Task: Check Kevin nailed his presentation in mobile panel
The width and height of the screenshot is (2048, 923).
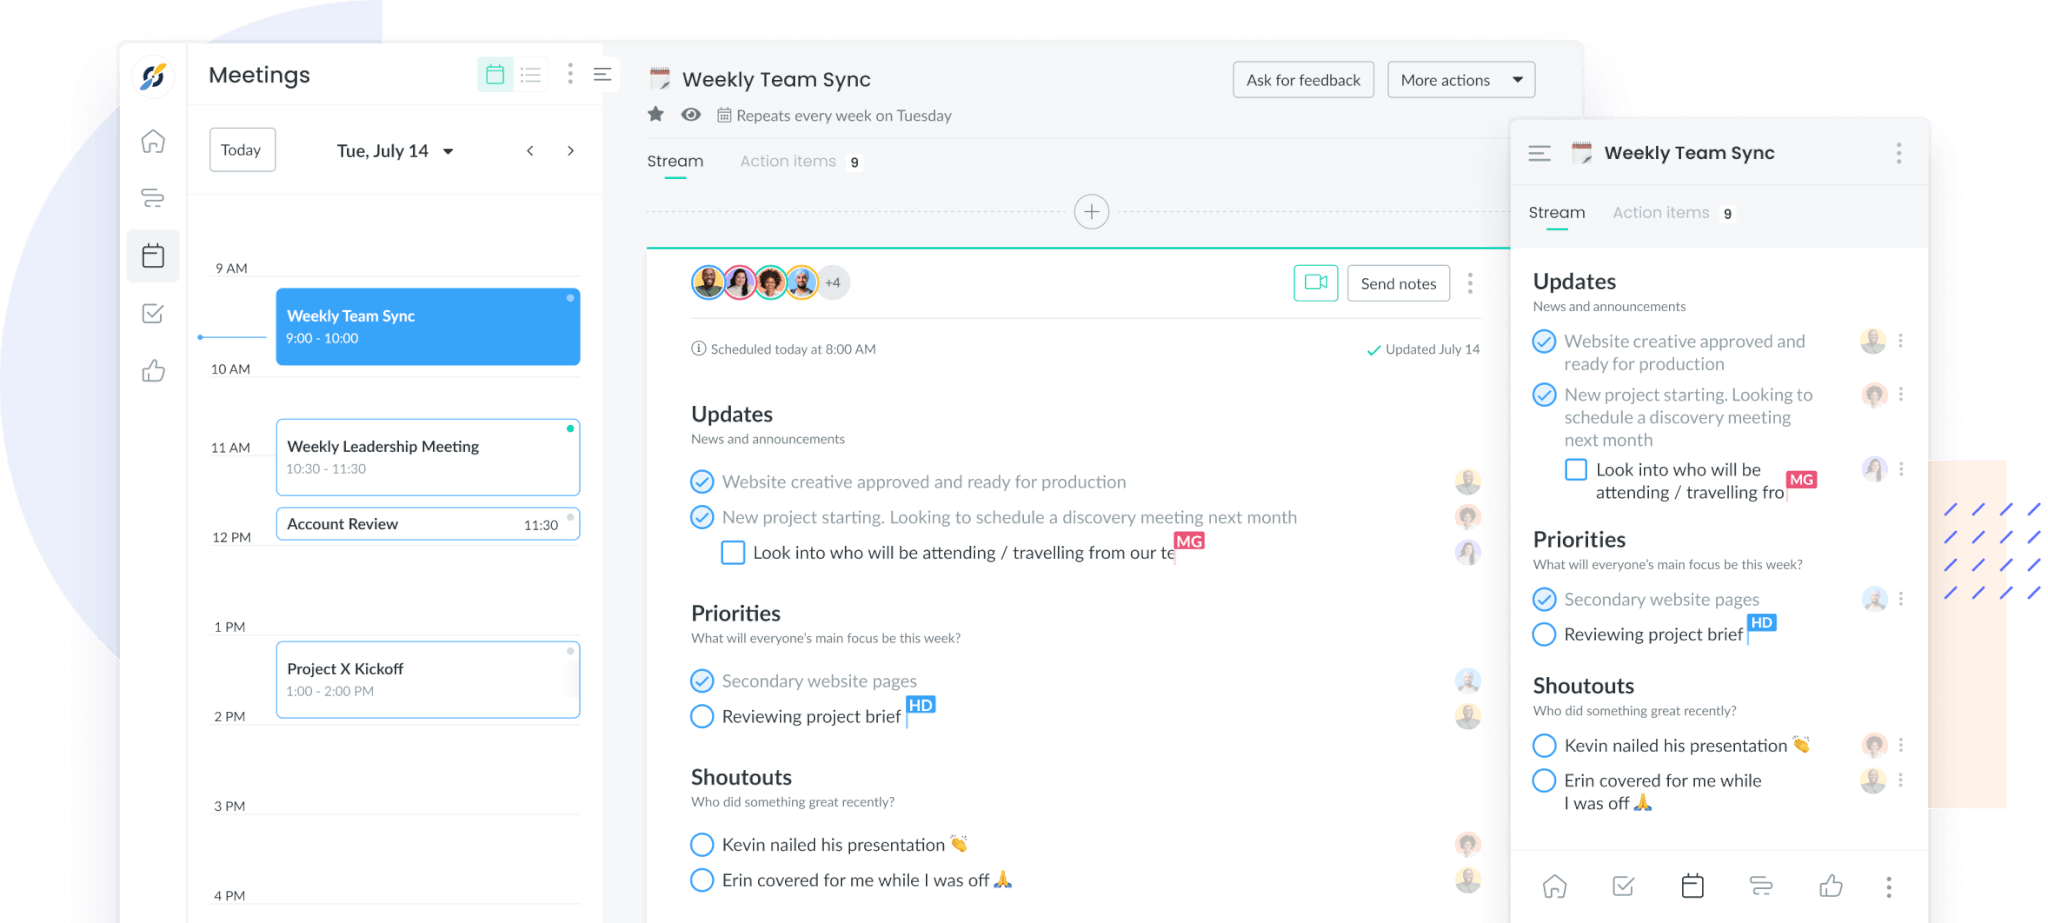Action: (1544, 746)
